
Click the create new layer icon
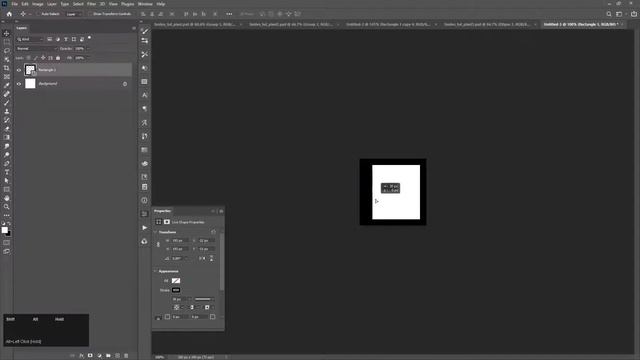[x=117, y=356]
